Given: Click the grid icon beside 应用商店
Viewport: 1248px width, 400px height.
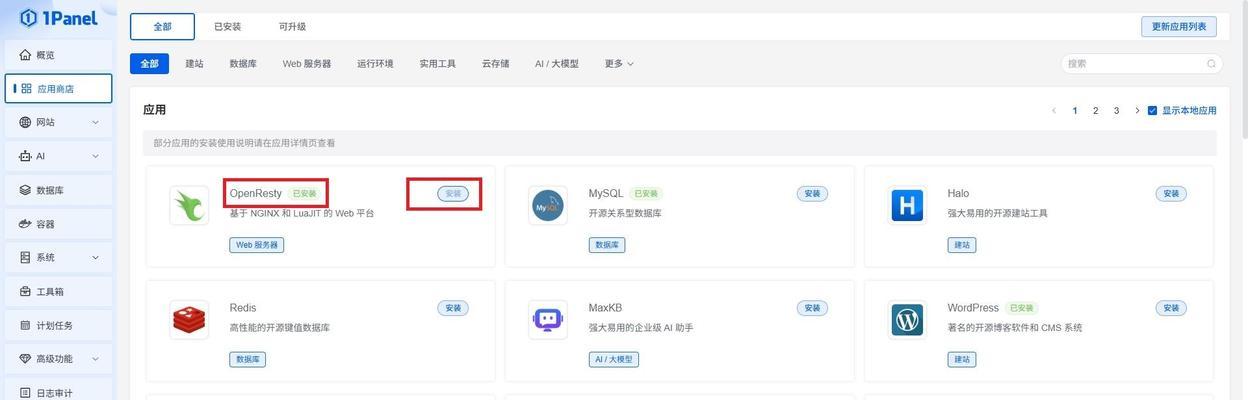Looking at the screenshot, I should pyautogui.click(x=26, y=89).
